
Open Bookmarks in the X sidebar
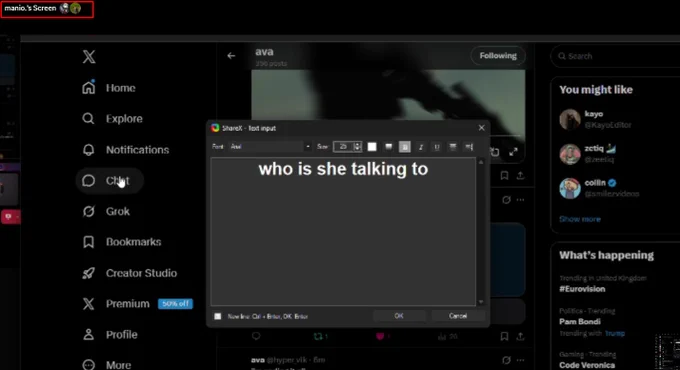tap(121, 242)
